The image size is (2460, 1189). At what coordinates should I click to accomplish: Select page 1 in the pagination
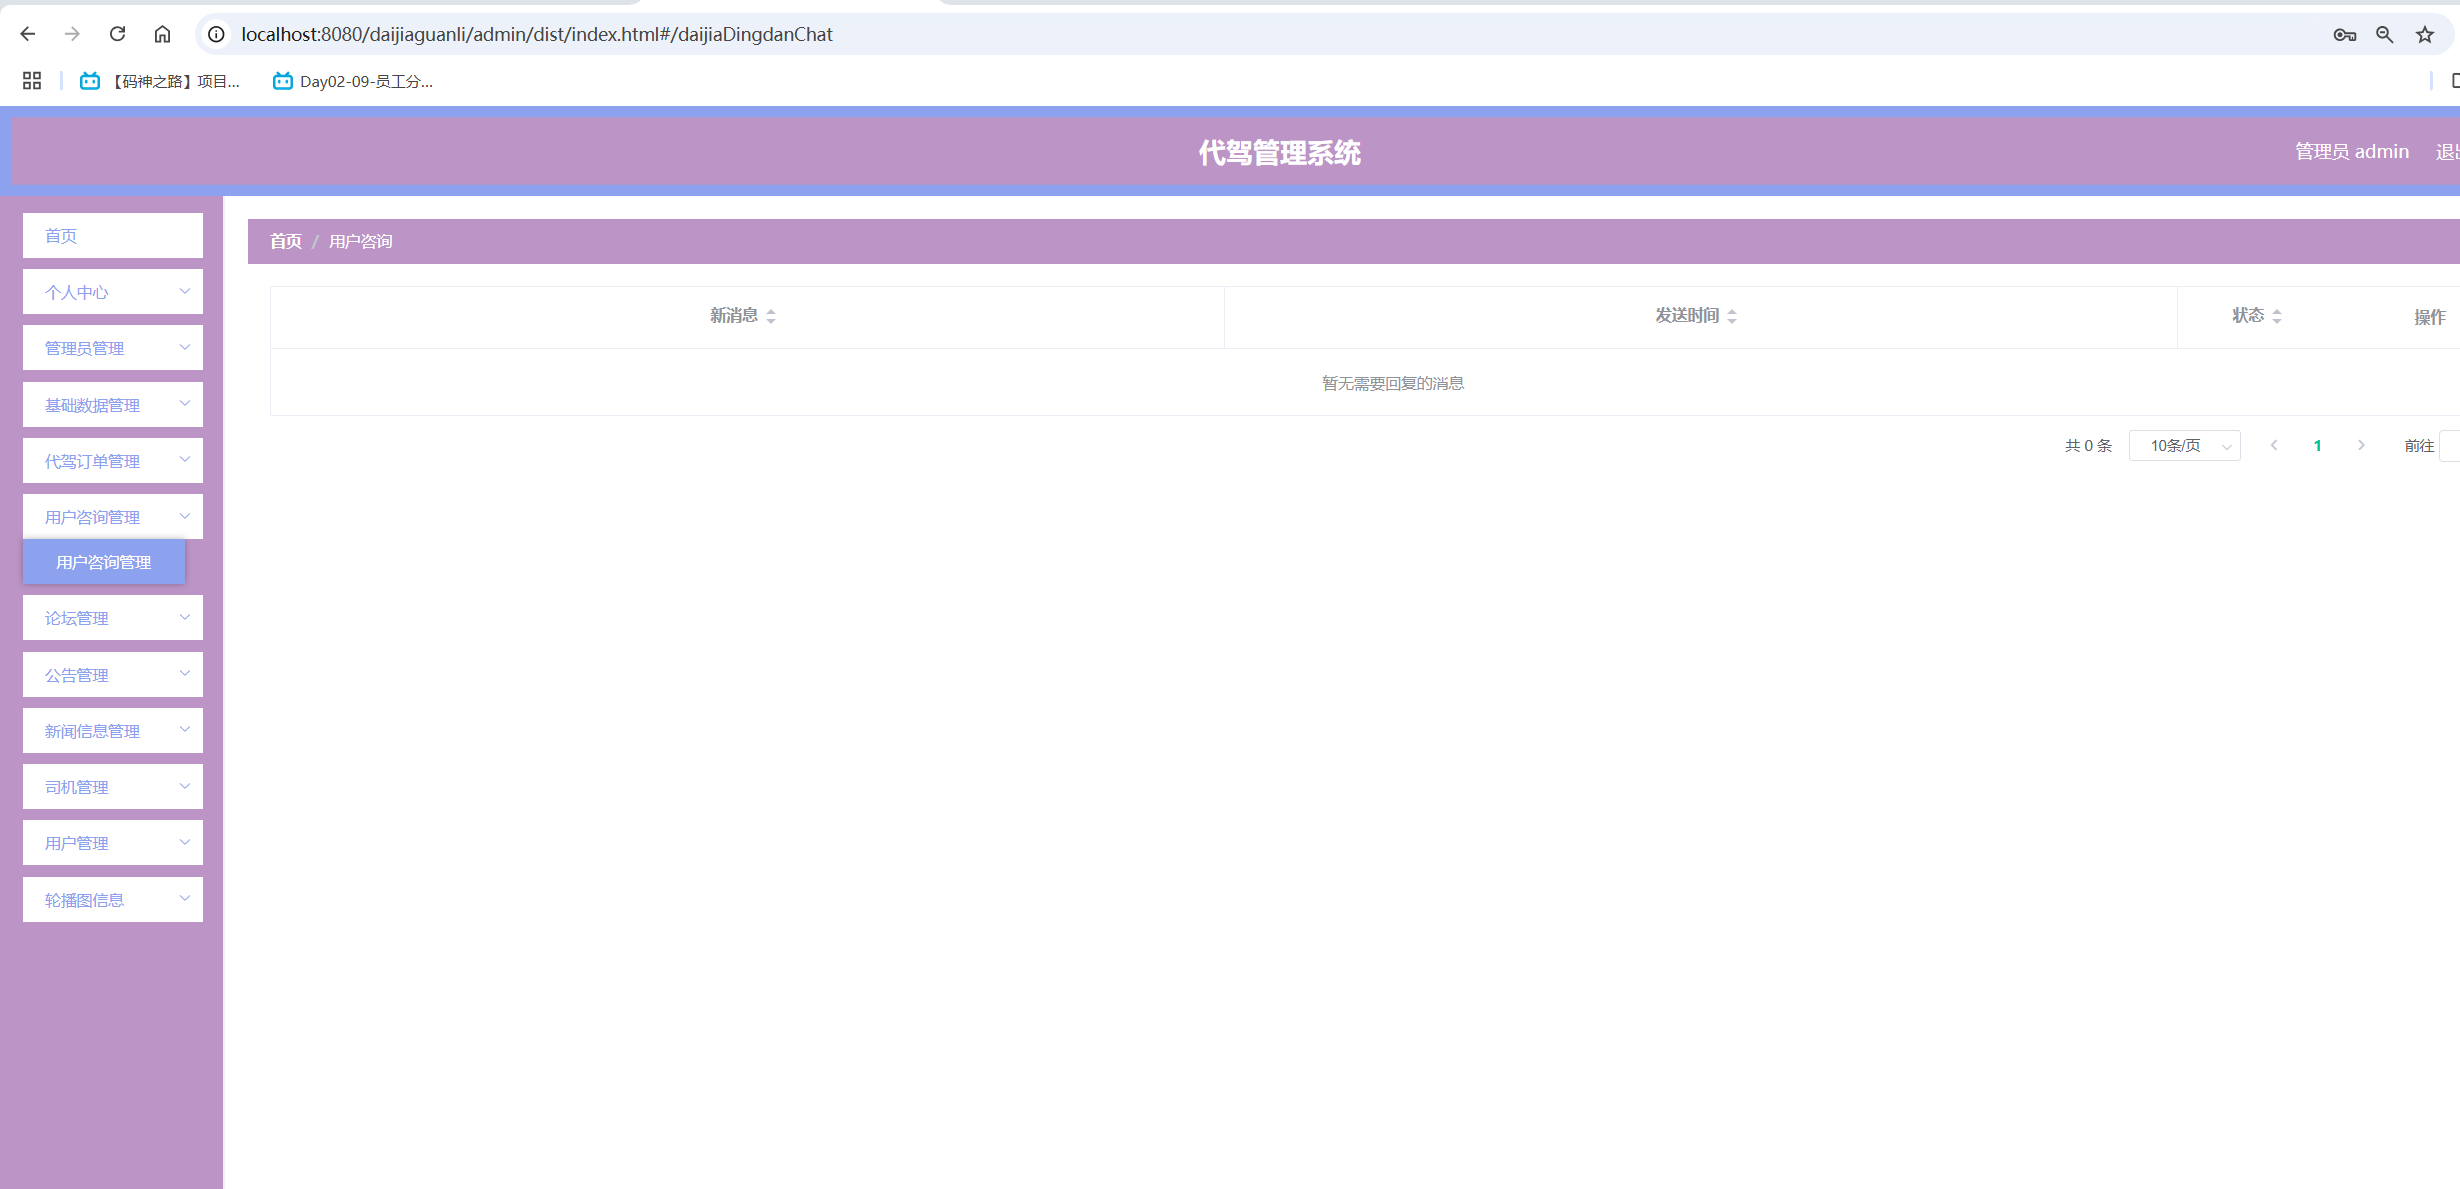(2318, 446)
